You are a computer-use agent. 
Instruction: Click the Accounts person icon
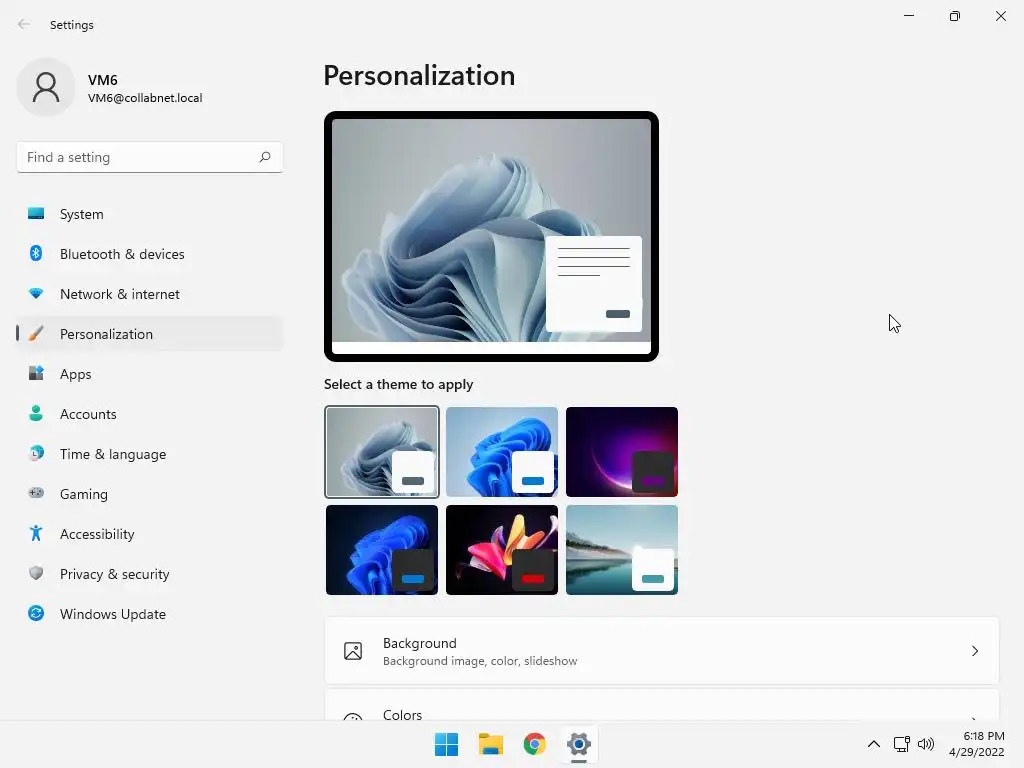coord(36,413)
